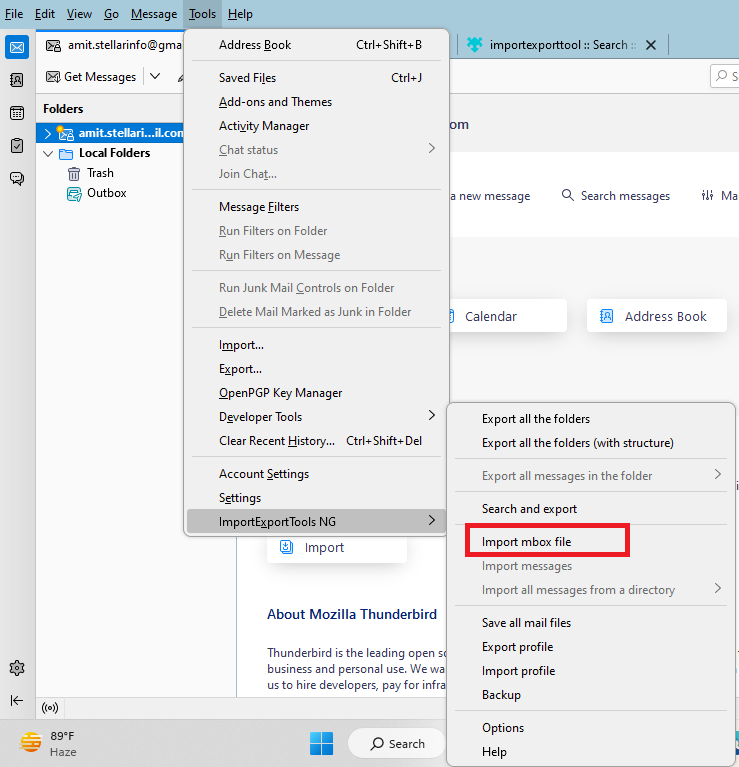
Task: Open the Message menu in menu bar
Action: (153, 14)
